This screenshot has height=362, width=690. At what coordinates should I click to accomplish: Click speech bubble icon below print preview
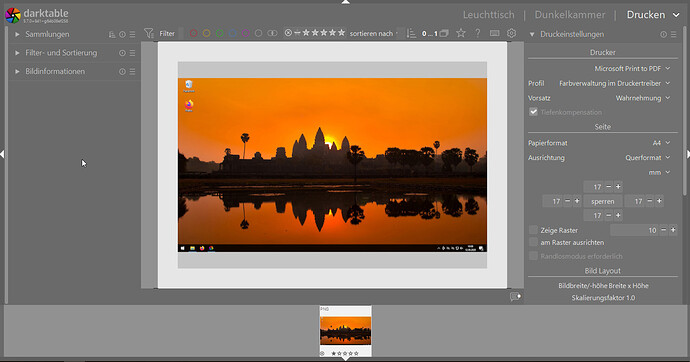tap(515, 297)
